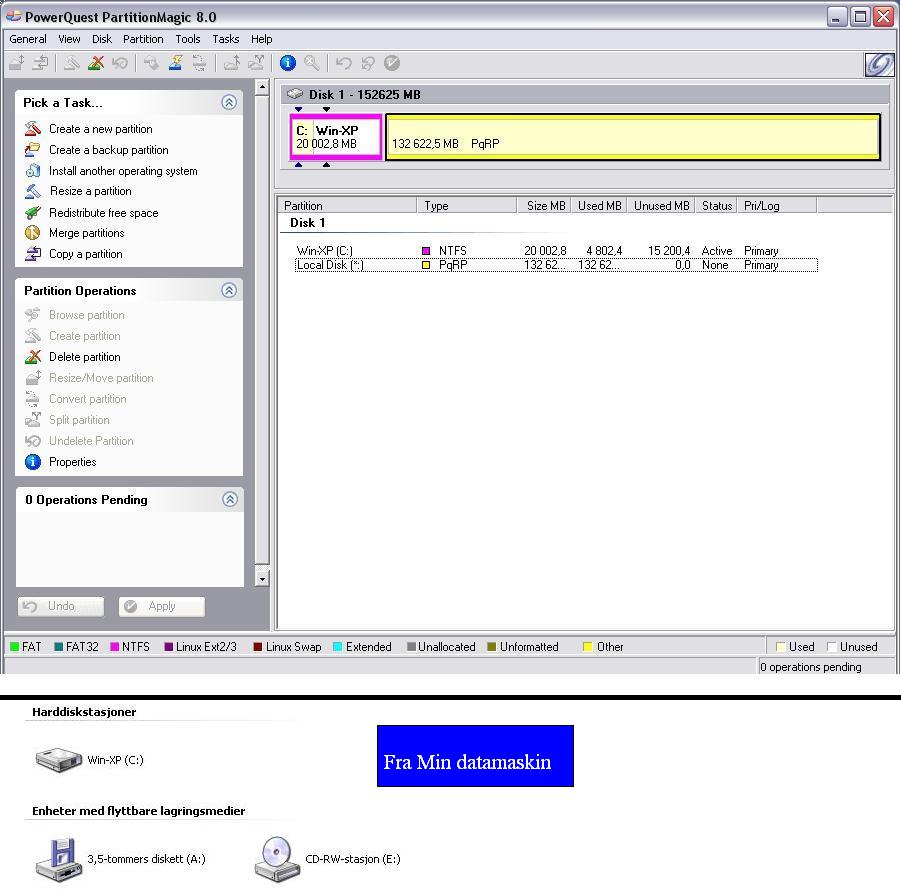
Task: Click the Undo button below pending operations
Action: 61,606
